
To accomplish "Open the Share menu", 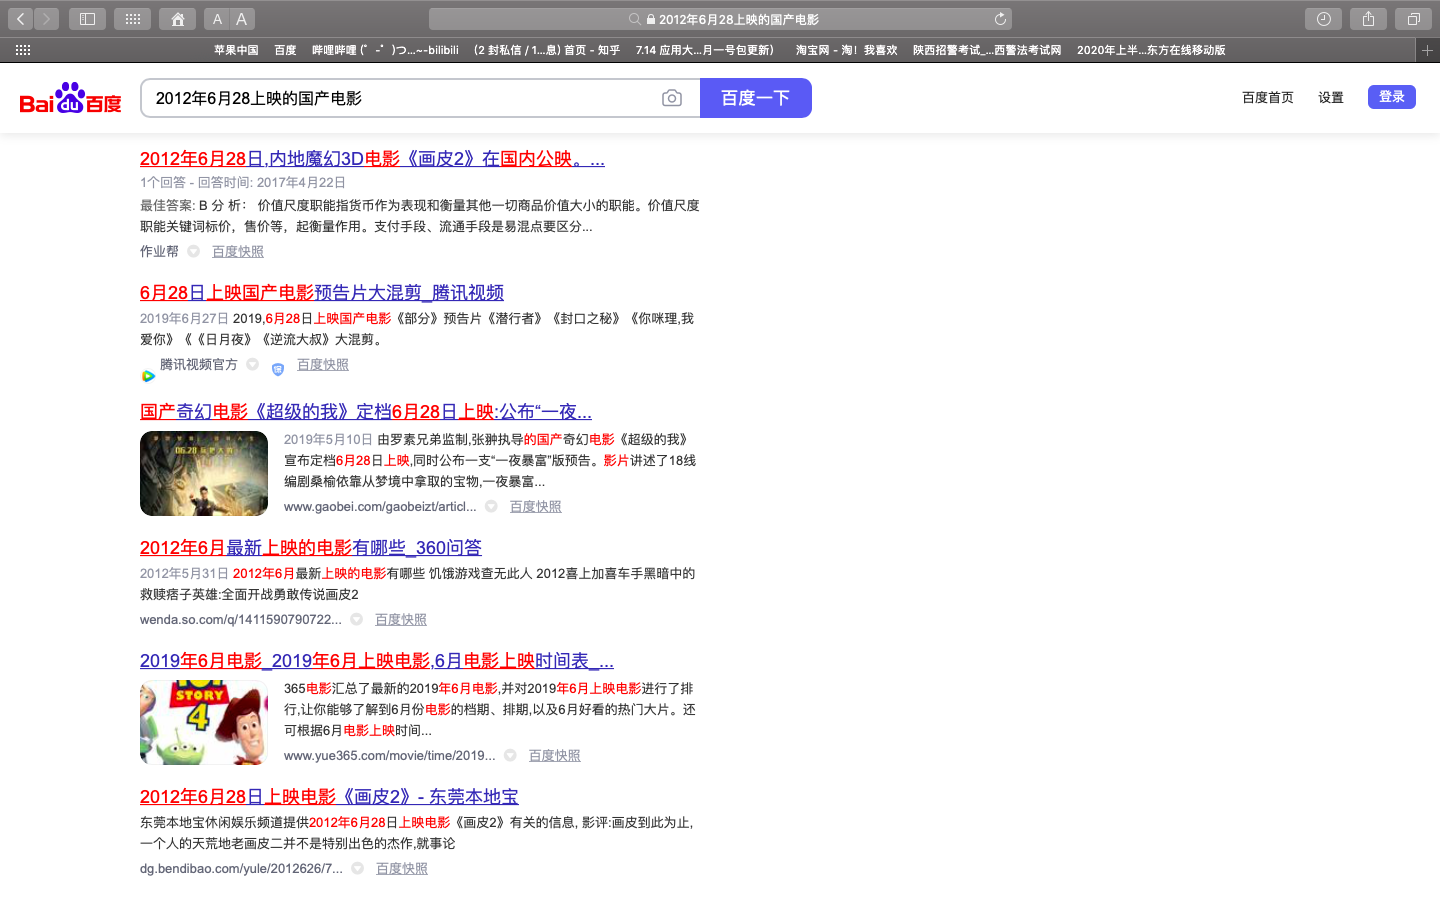I will (1368, 19).
